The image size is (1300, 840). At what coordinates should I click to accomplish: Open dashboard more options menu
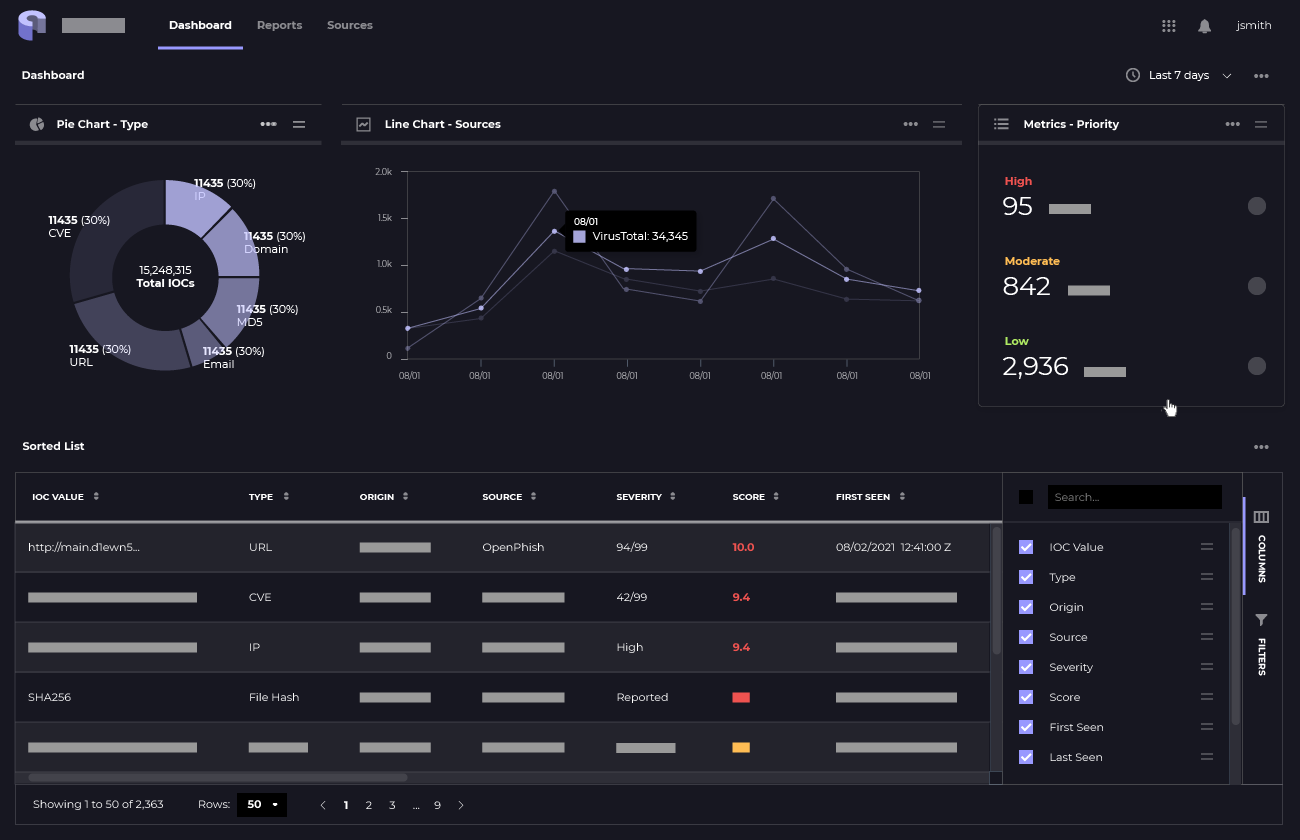(1262, 76)
